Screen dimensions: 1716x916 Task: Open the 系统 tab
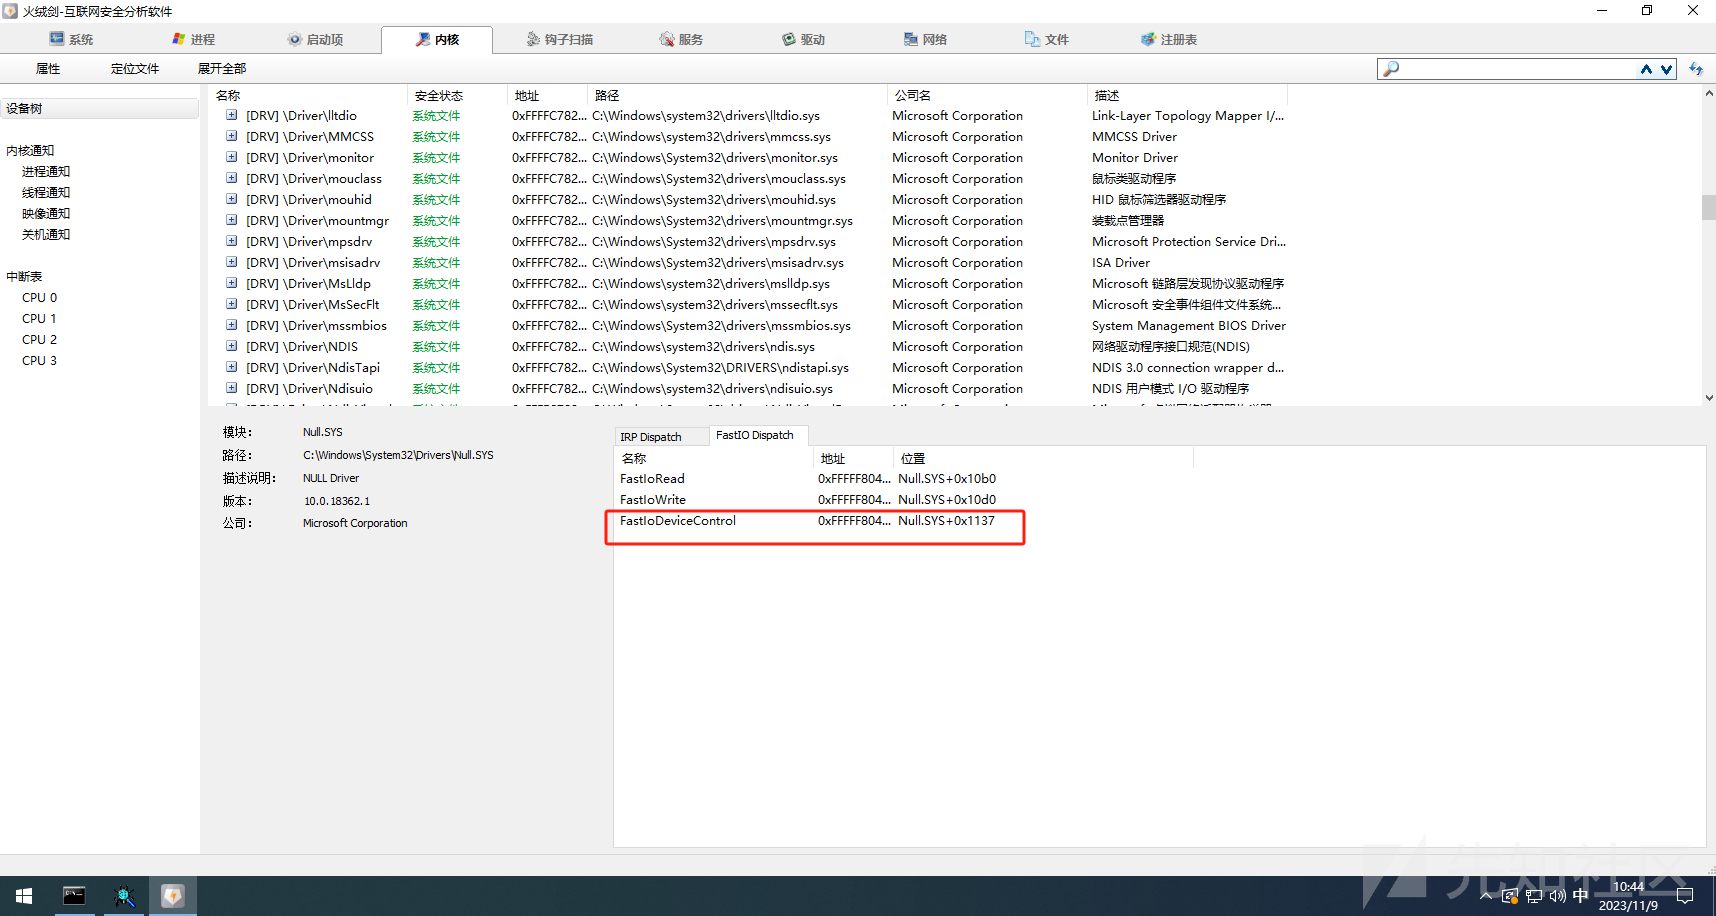[71, 40]
